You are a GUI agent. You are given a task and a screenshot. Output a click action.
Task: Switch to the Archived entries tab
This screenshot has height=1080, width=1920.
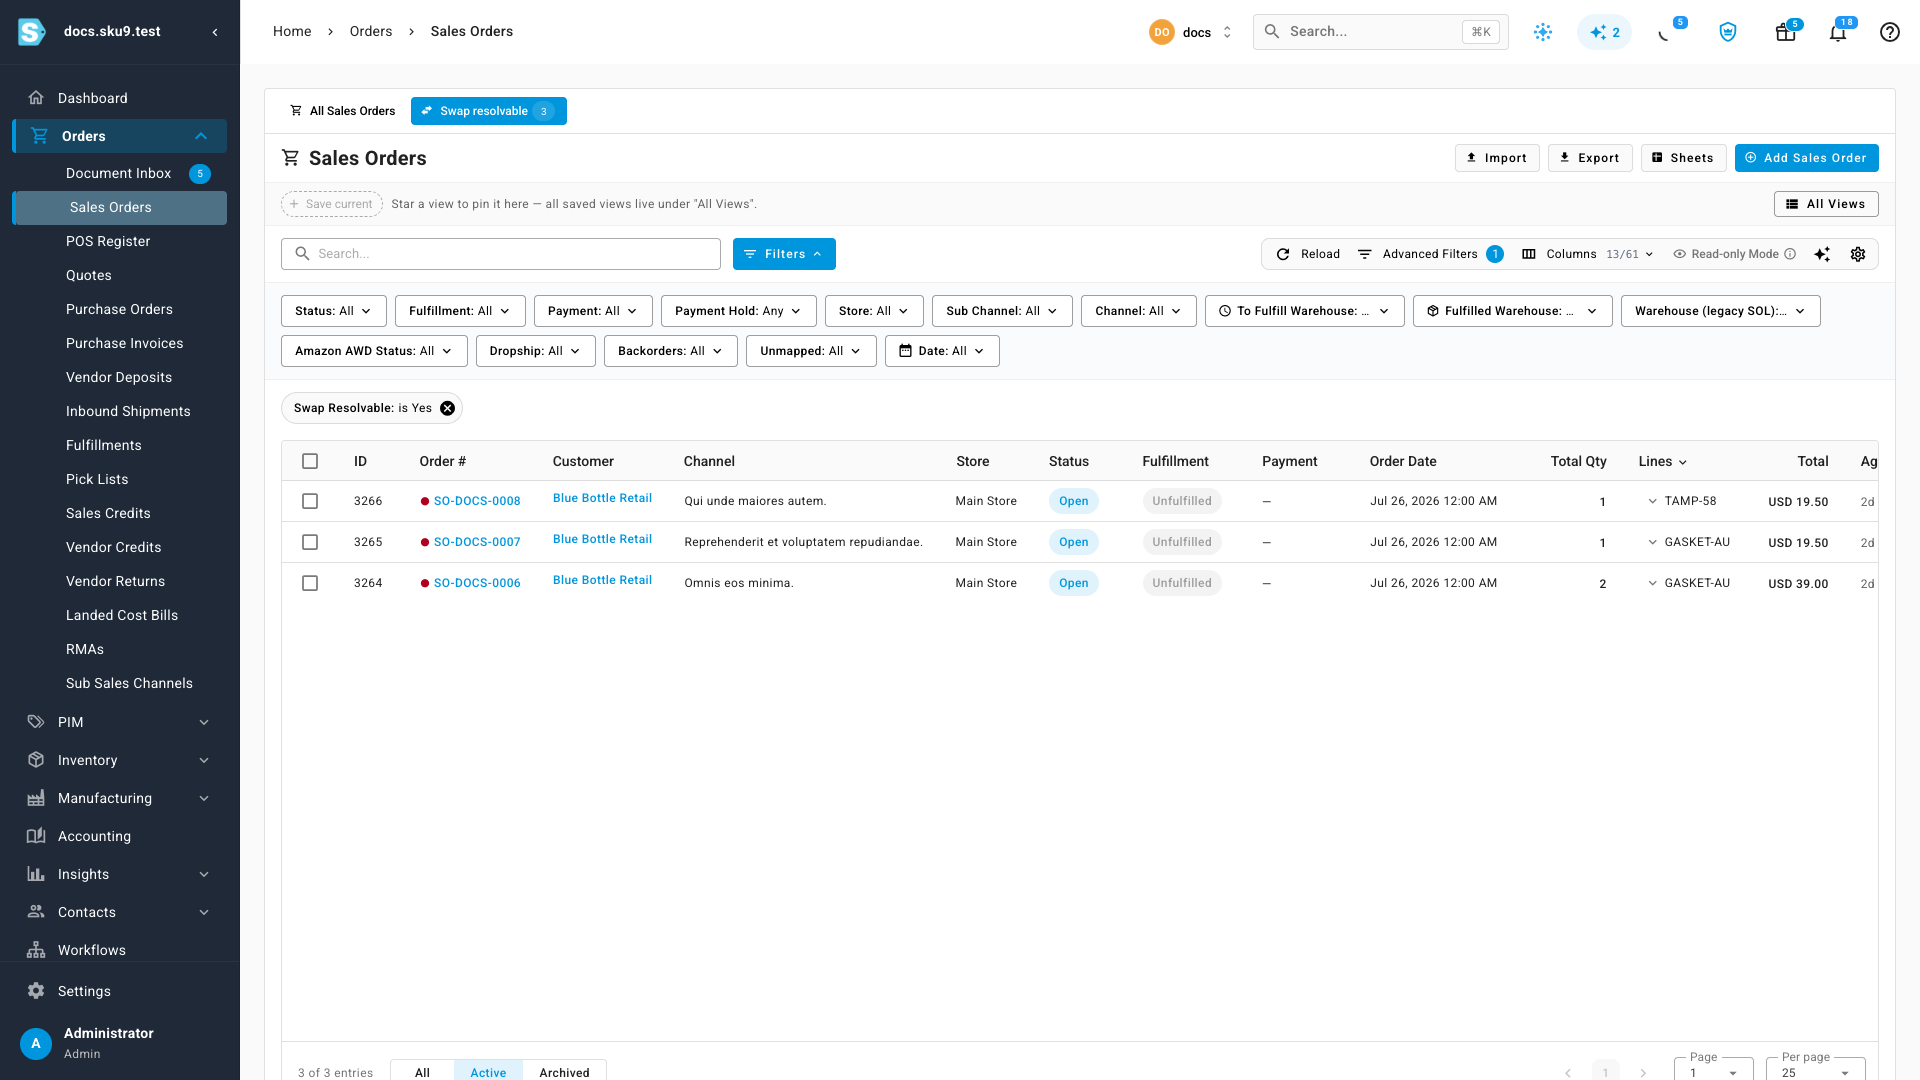[x=564, y=1071]
